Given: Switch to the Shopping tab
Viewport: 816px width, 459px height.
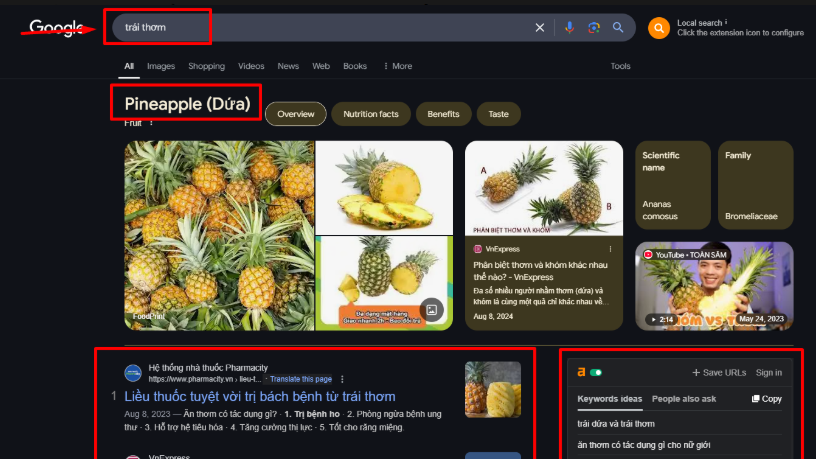Looking at the screenshot, I should [x=207, y=66].
